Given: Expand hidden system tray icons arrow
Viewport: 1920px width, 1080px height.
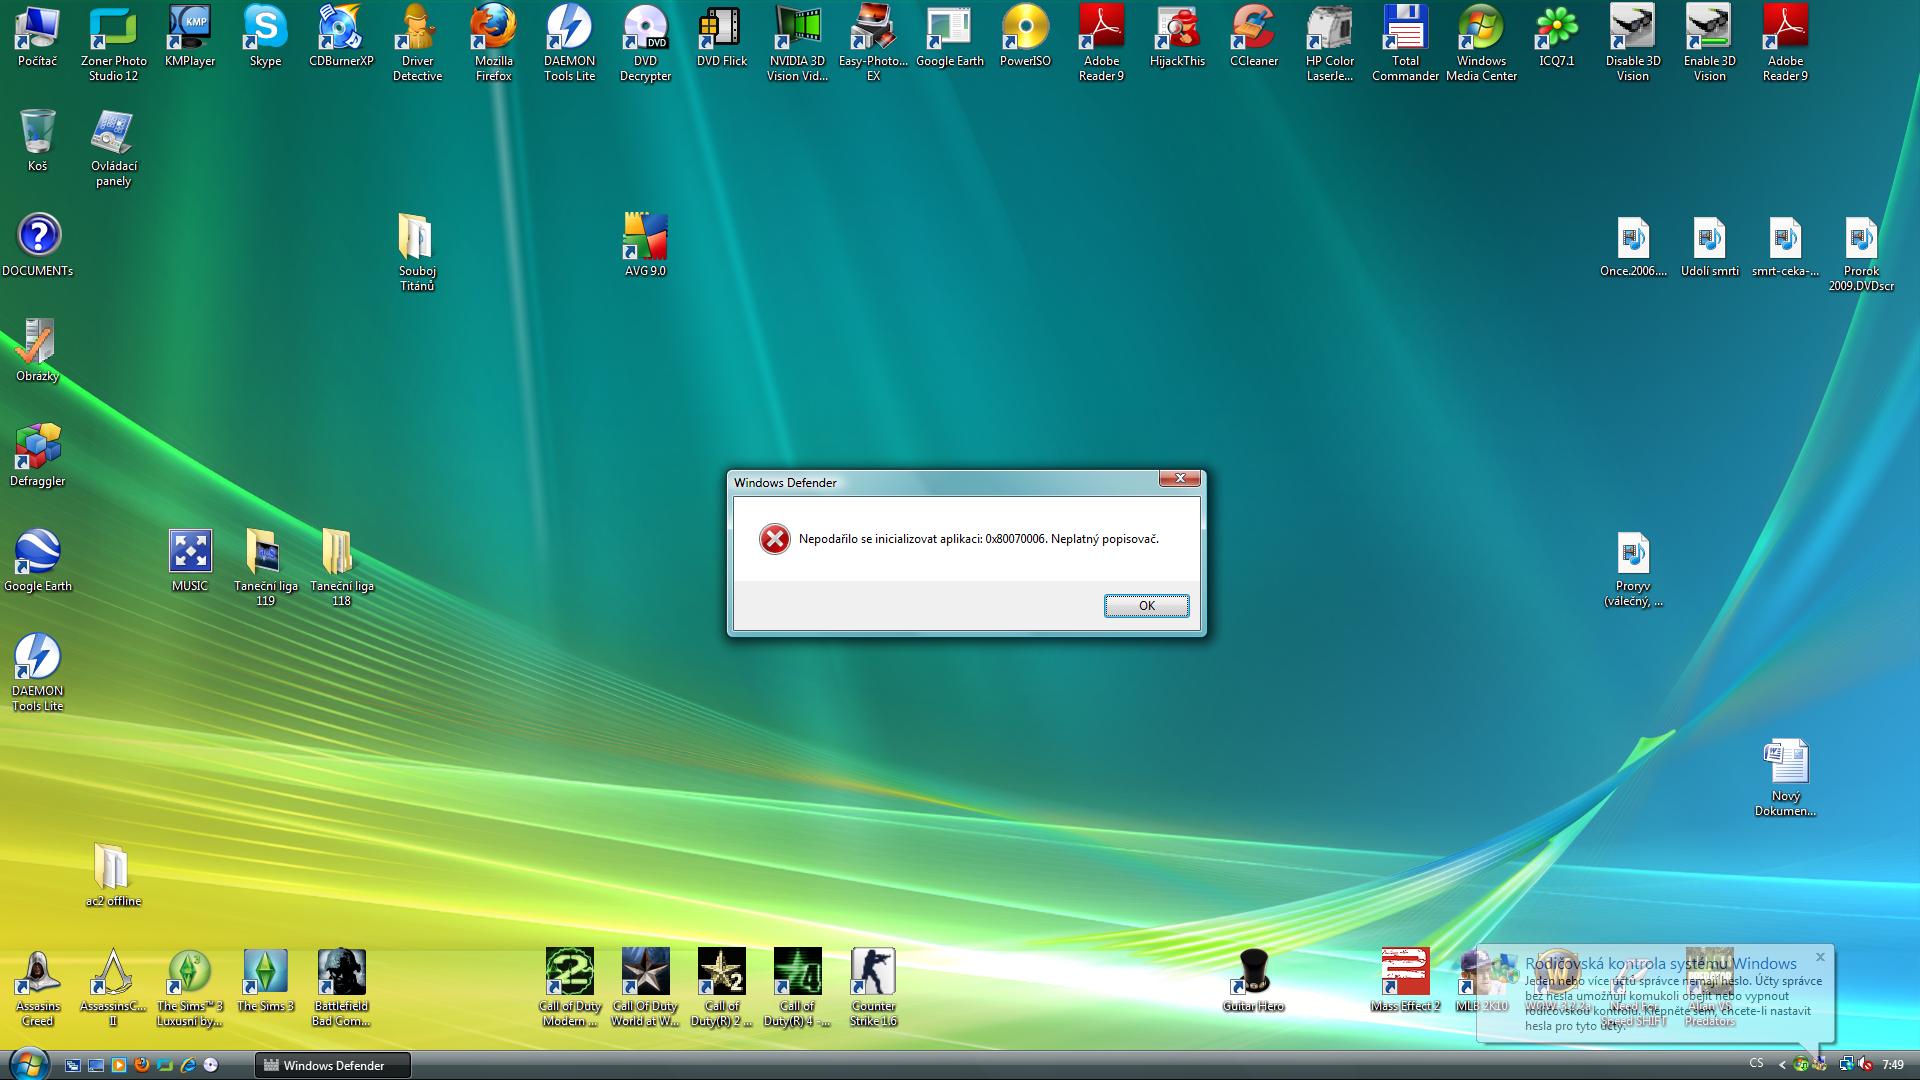Looking at the screenshot, I should pyautogui.click(x=1782, y=1065).
